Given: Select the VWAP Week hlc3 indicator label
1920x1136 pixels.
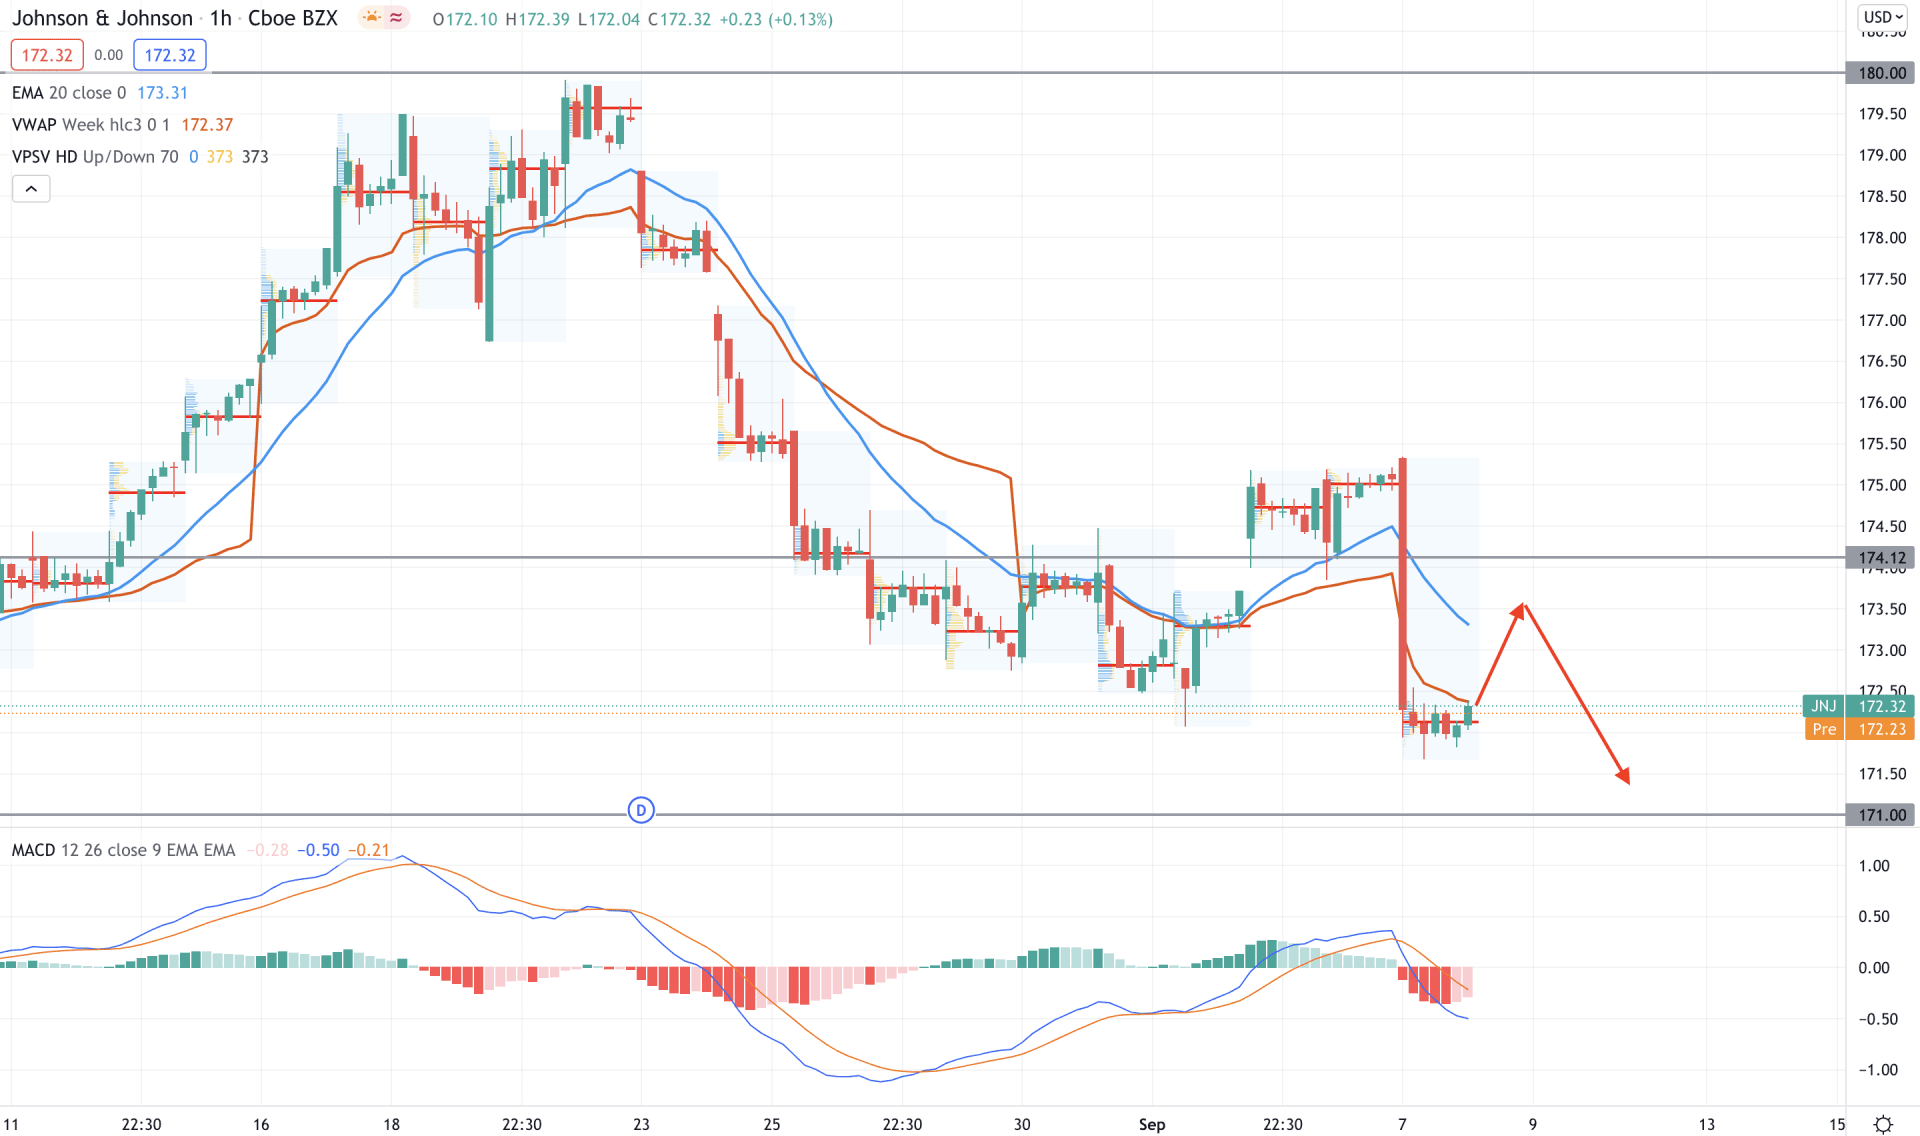Looking at the screenshot, I should coord(90,125).
